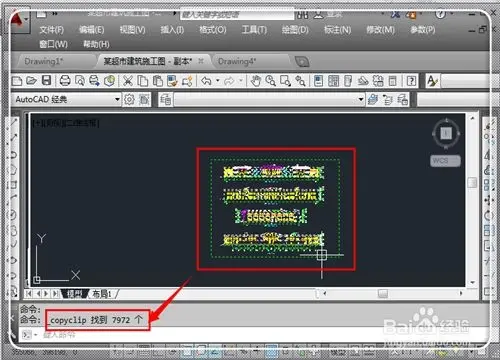Image resolution: width=500 pixels, height=360 pixels.
Task: Click the New drawing icon
Action: [x=17, y=81]
